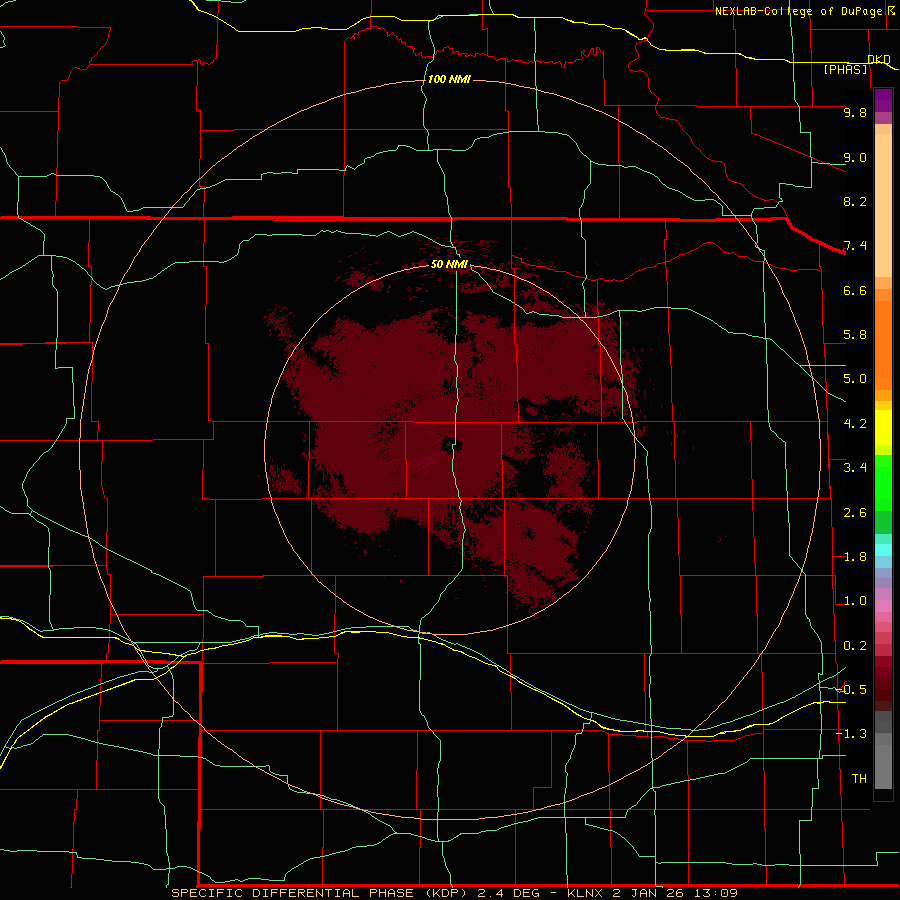The image size is (900, 900).
Task: Click the TH threshold label on the scale
Action: 859,779
